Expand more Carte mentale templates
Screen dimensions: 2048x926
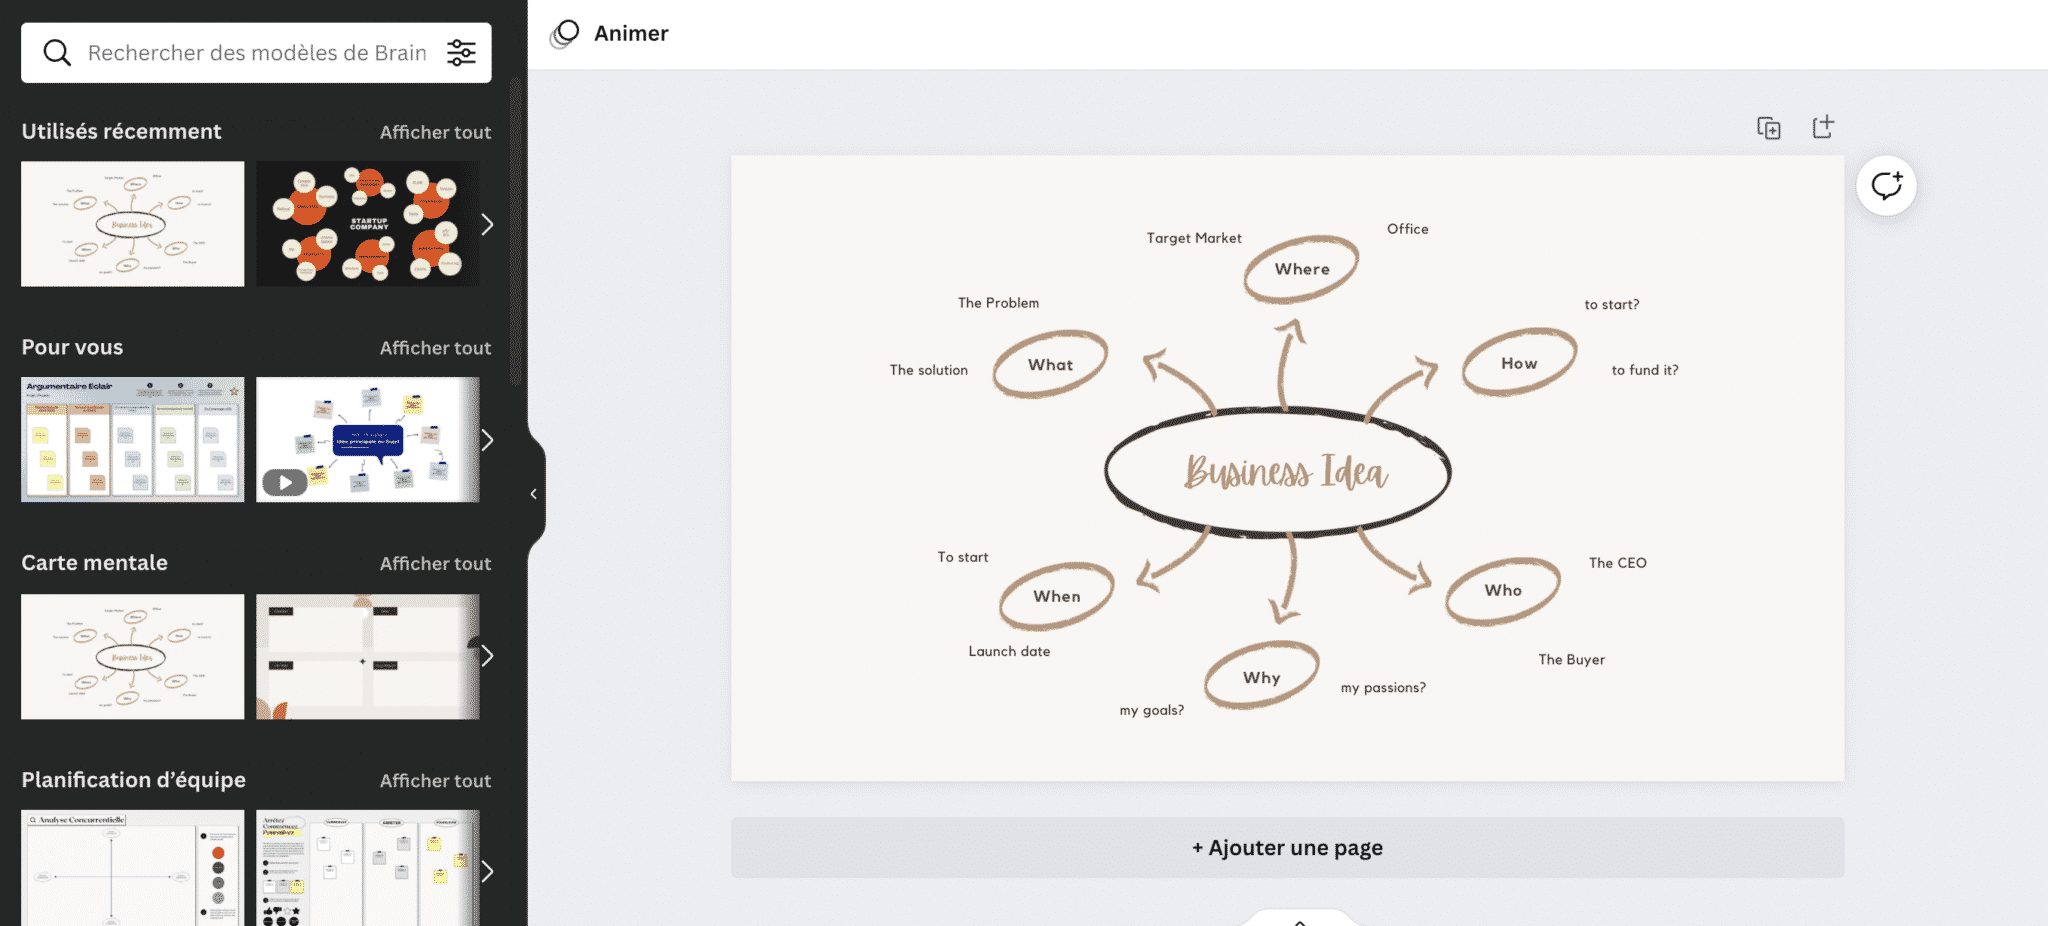[x=487, y=656]
